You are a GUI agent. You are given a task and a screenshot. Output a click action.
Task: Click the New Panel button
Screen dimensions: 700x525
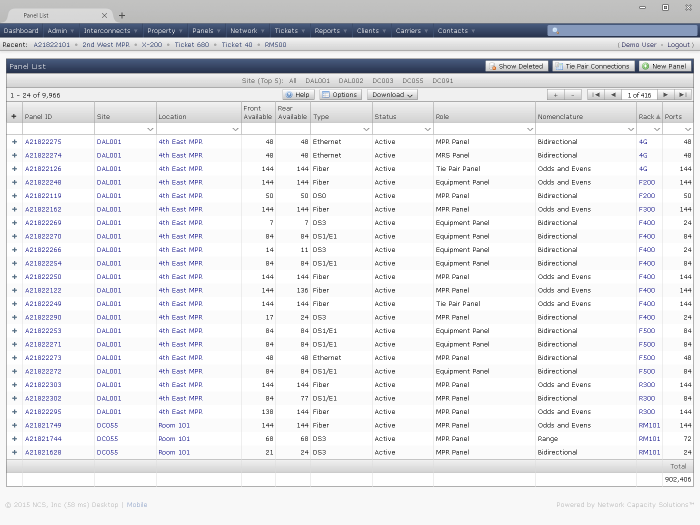tap(664, 66)
